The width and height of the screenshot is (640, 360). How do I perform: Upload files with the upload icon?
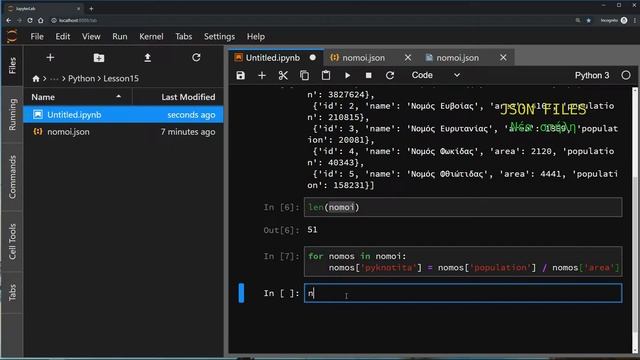[148, 58]
